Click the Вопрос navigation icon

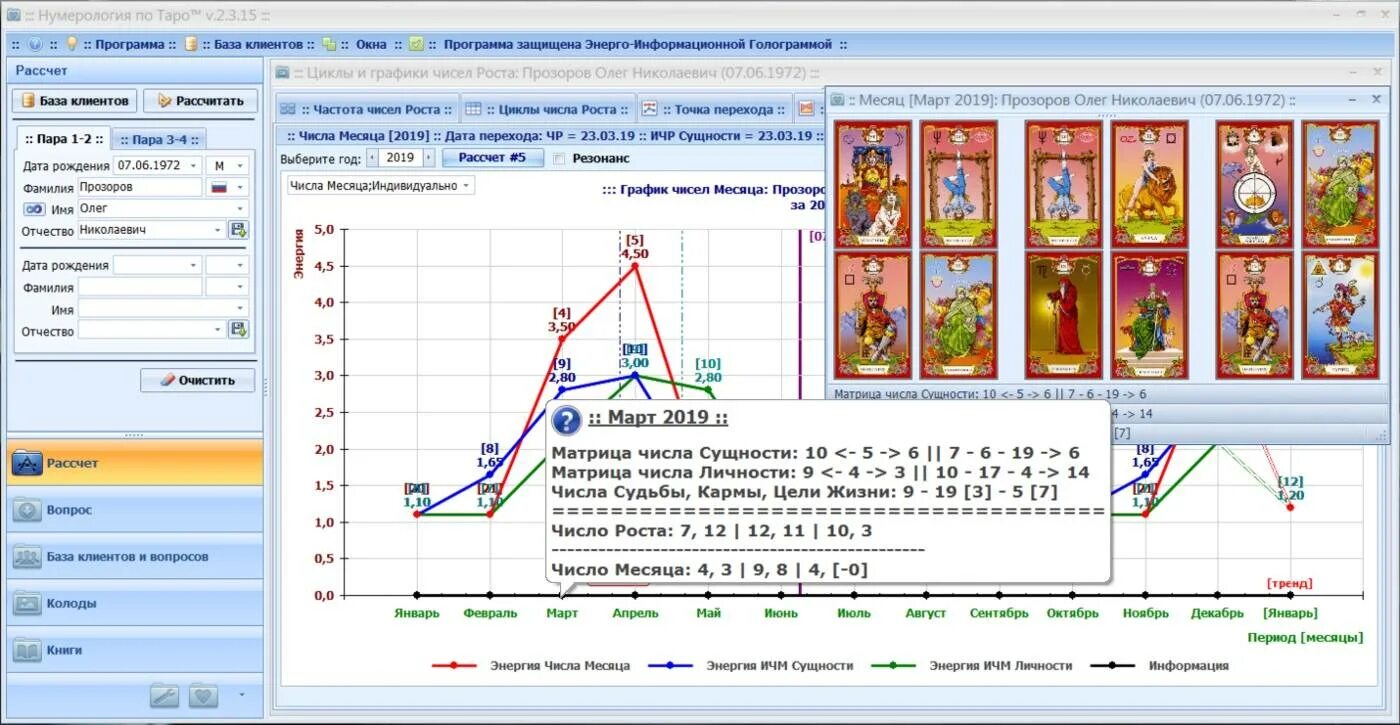(28, 510)
